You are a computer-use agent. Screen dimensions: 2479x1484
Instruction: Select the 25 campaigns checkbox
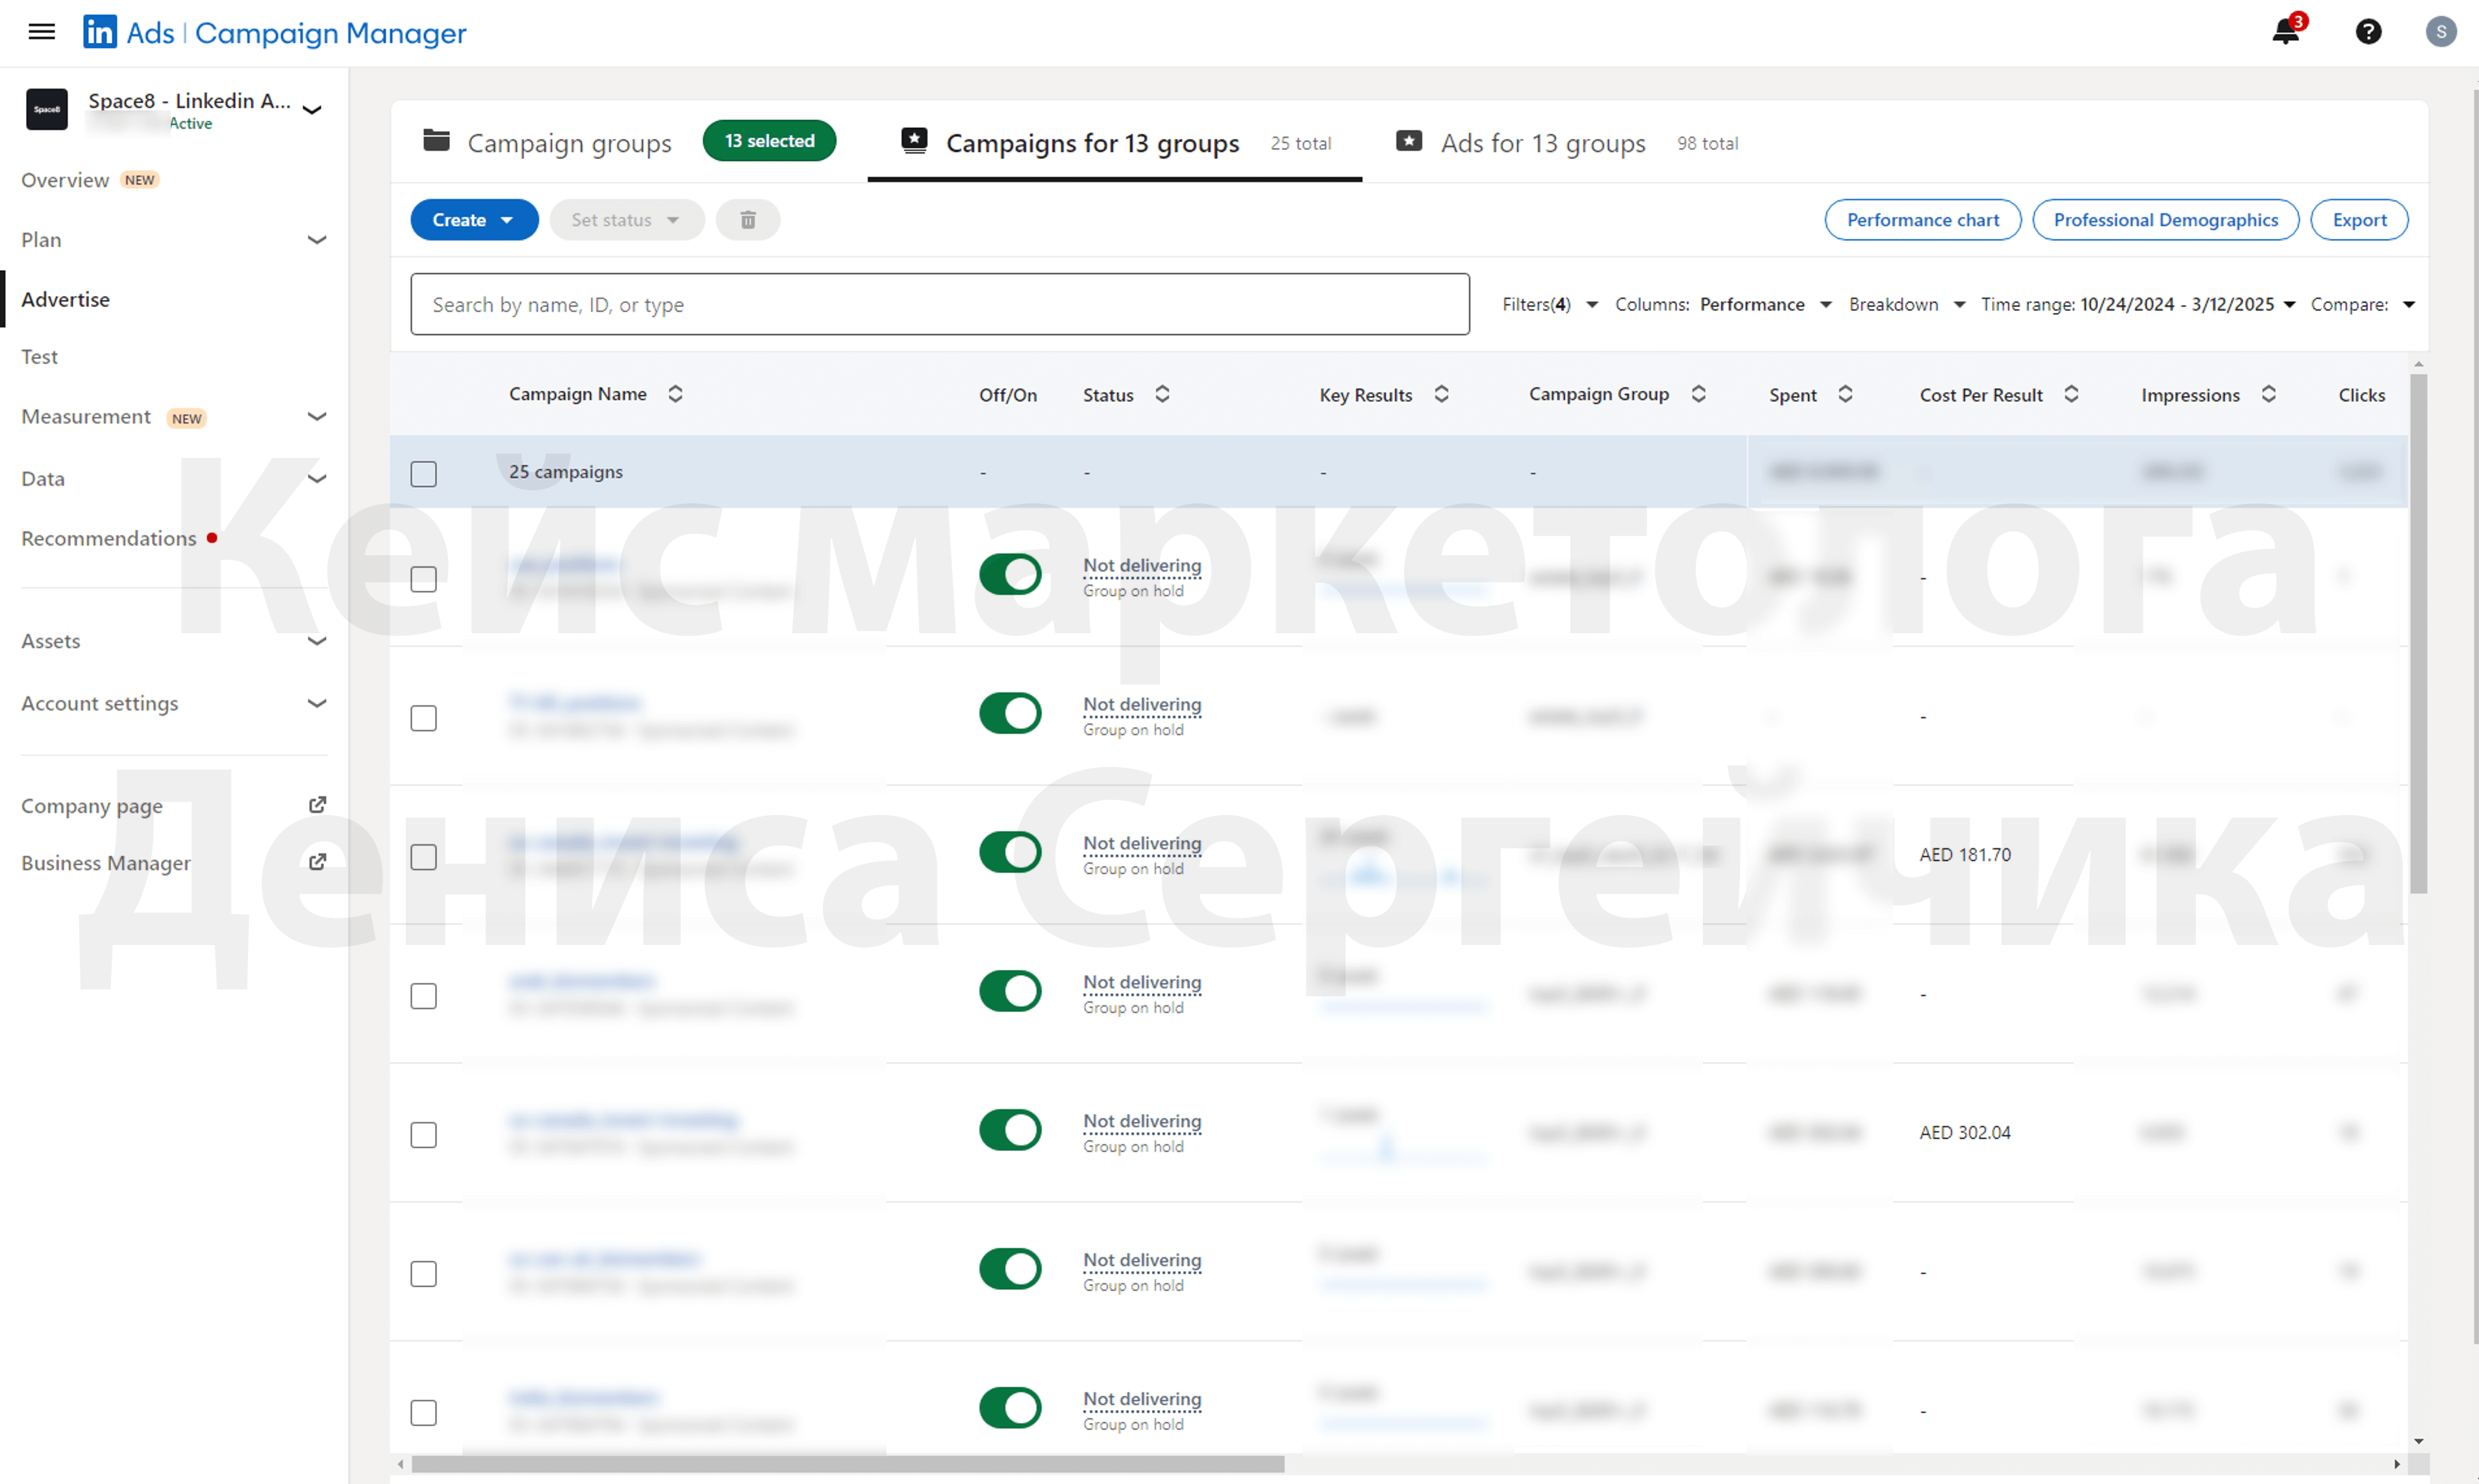(423, 473)
